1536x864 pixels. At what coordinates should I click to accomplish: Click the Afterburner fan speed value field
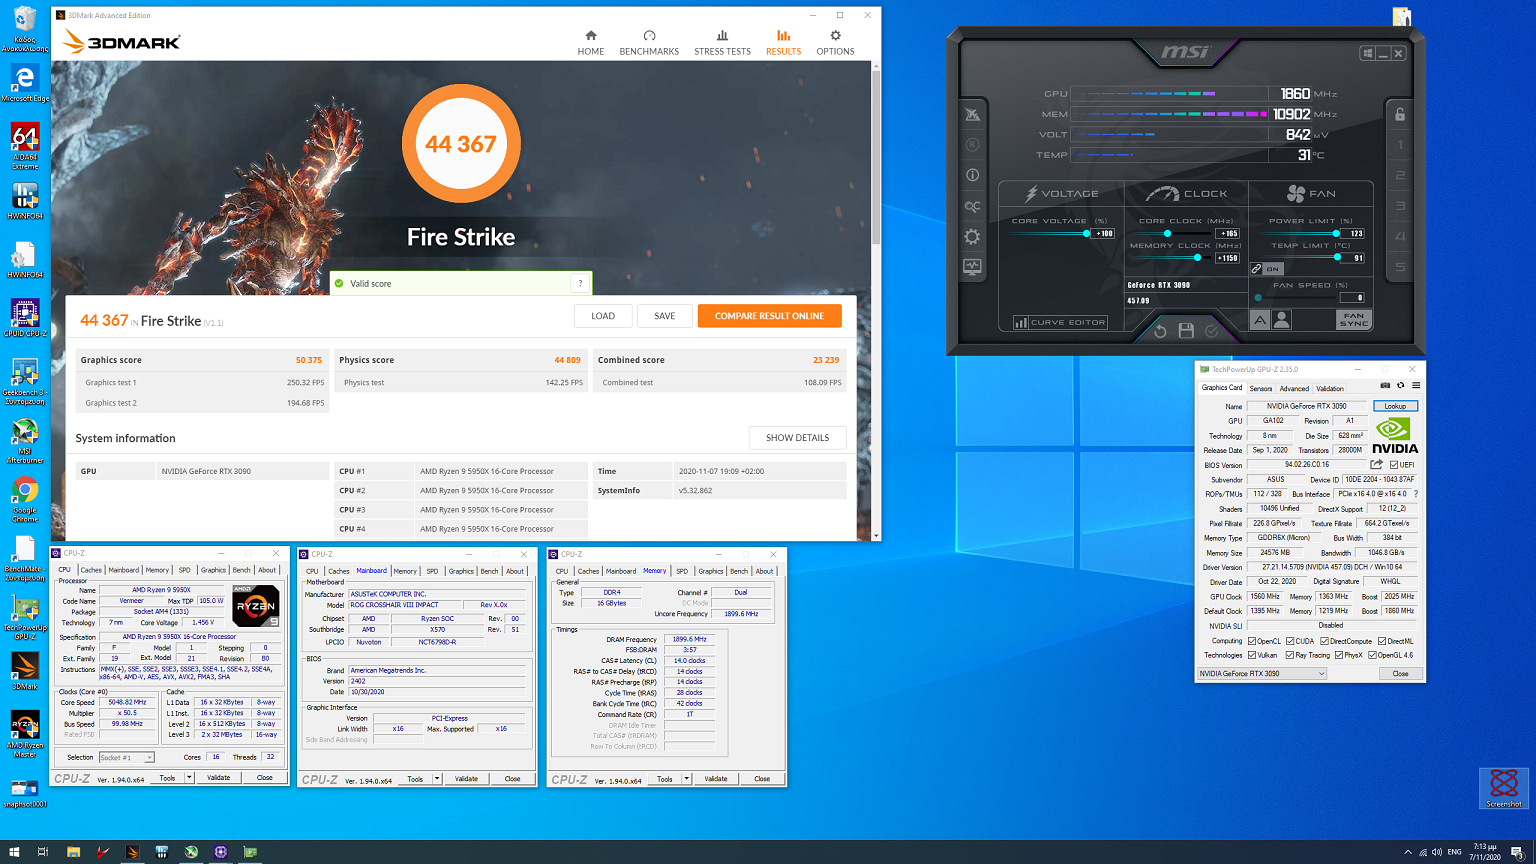(x=1352, y=297)
